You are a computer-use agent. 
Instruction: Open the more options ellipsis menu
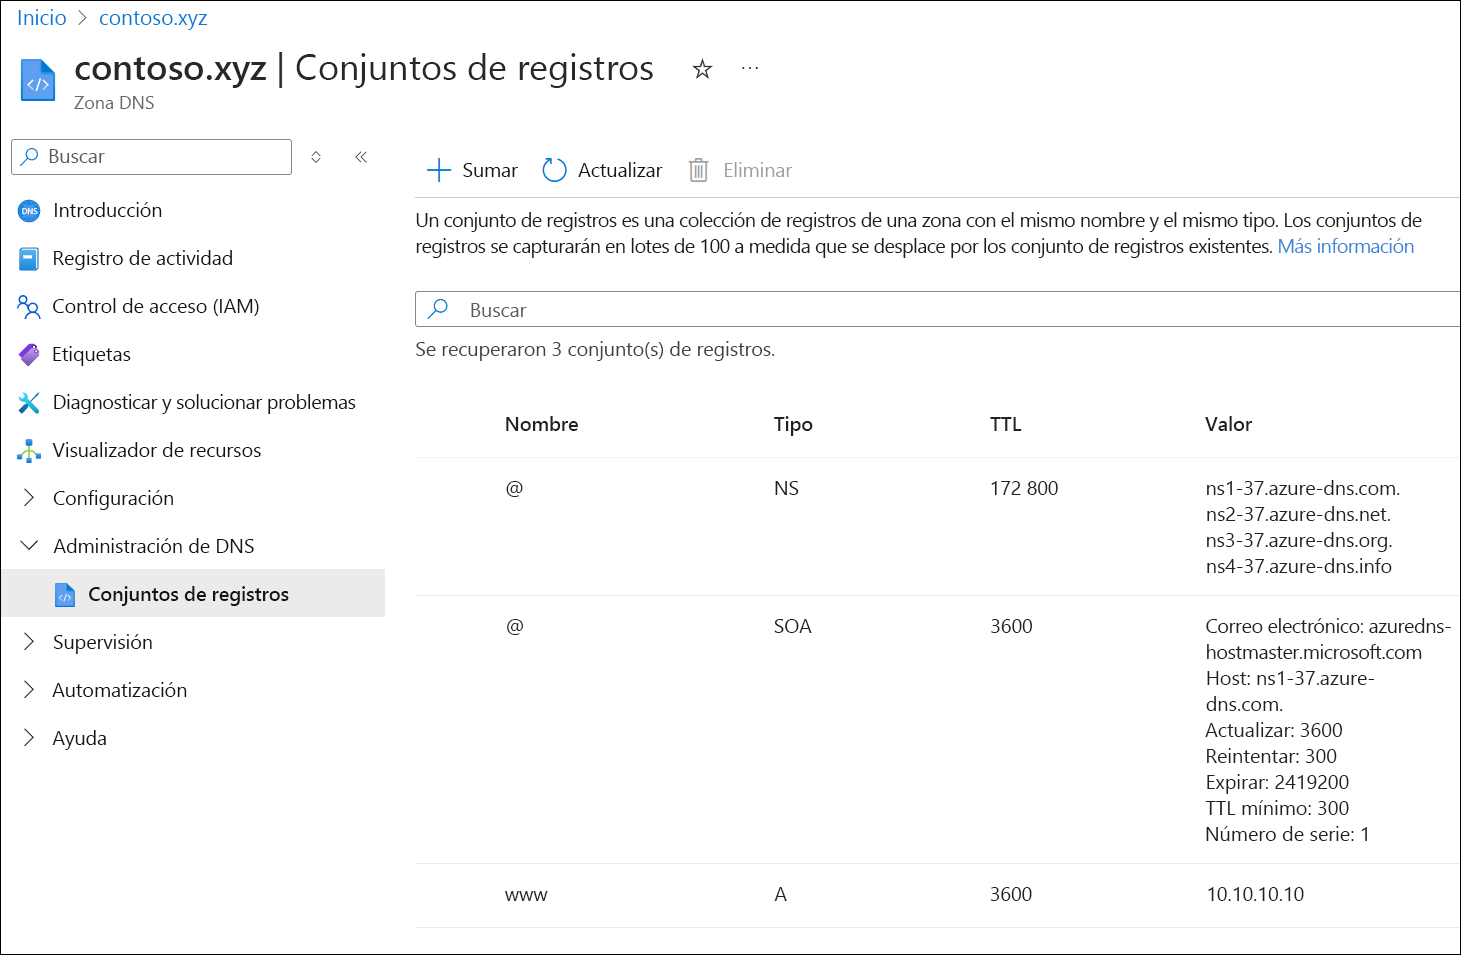pyautogui.click(x=750, y=69)
